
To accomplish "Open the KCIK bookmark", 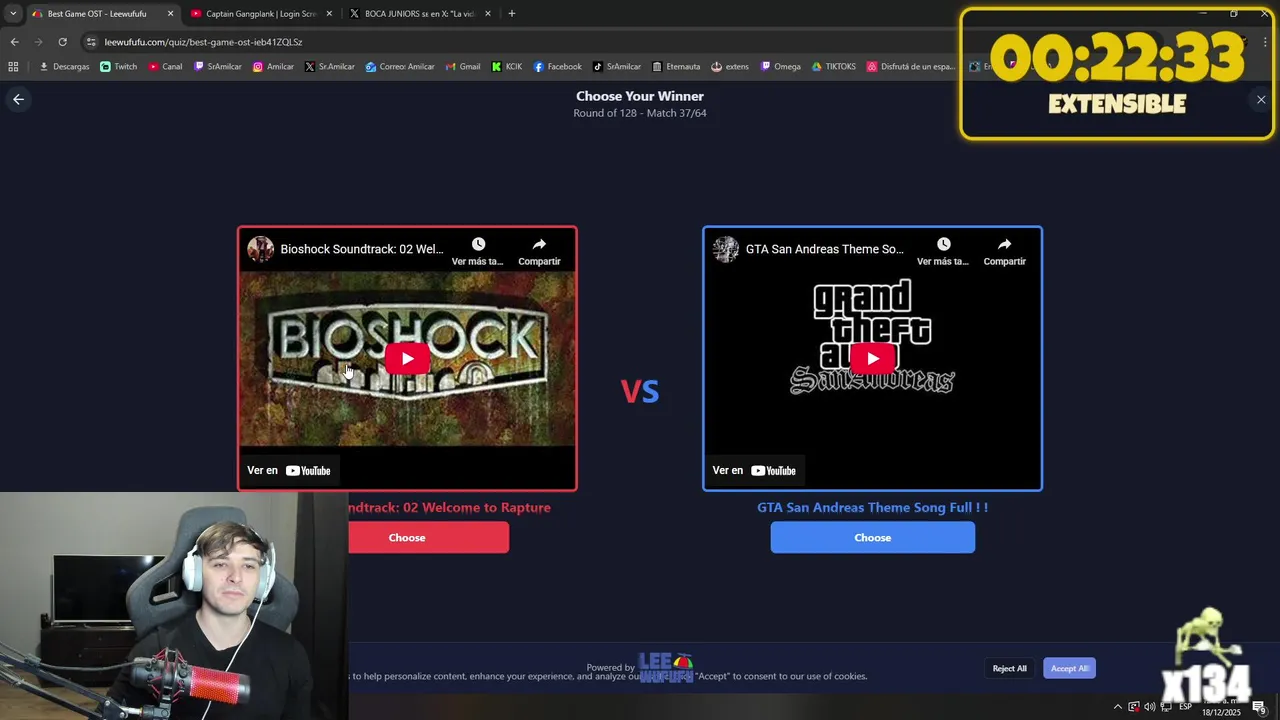I will tap(507, 67).
